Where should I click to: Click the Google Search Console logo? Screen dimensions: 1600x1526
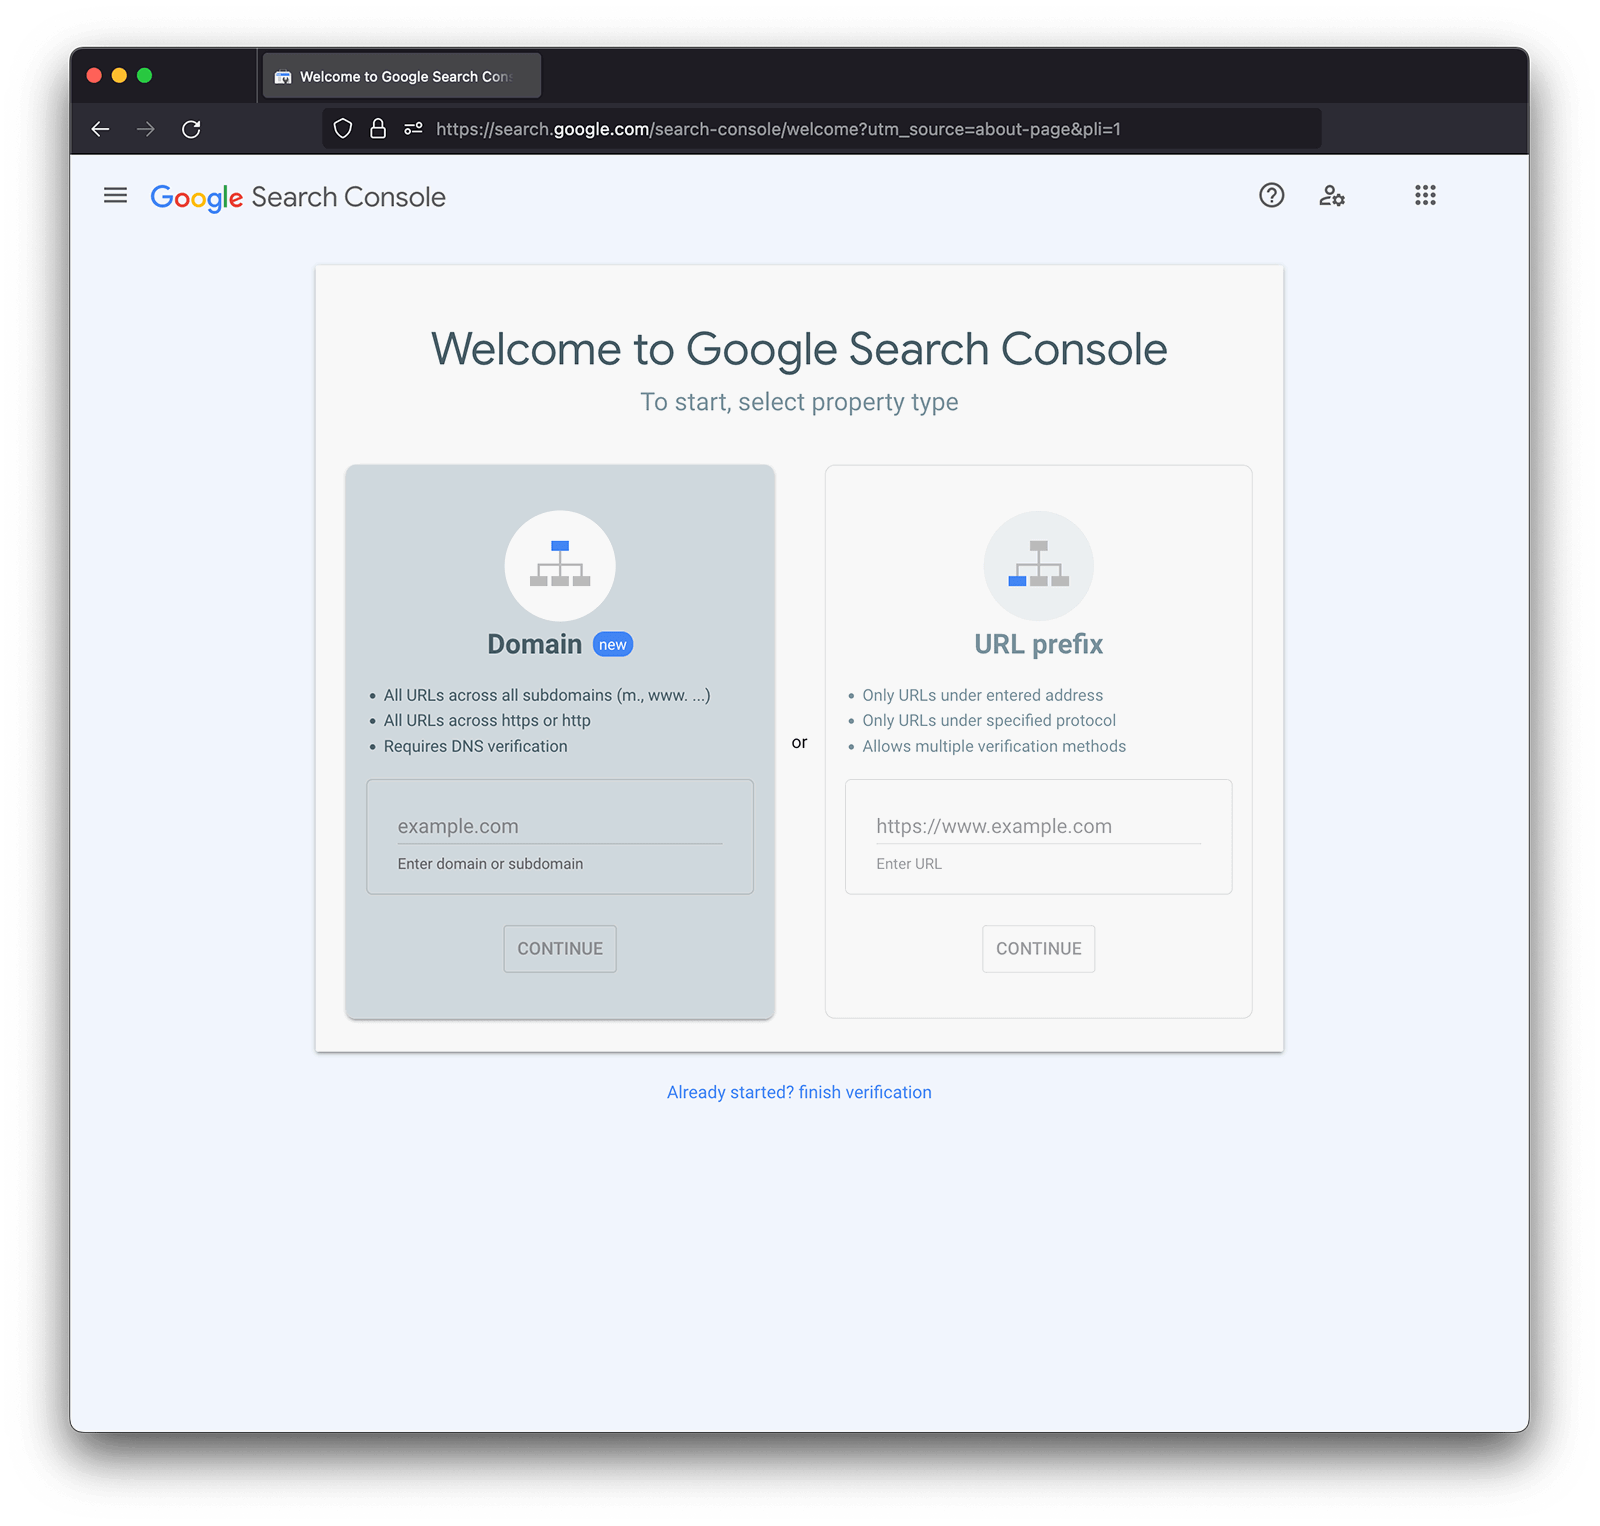(298, 197)
